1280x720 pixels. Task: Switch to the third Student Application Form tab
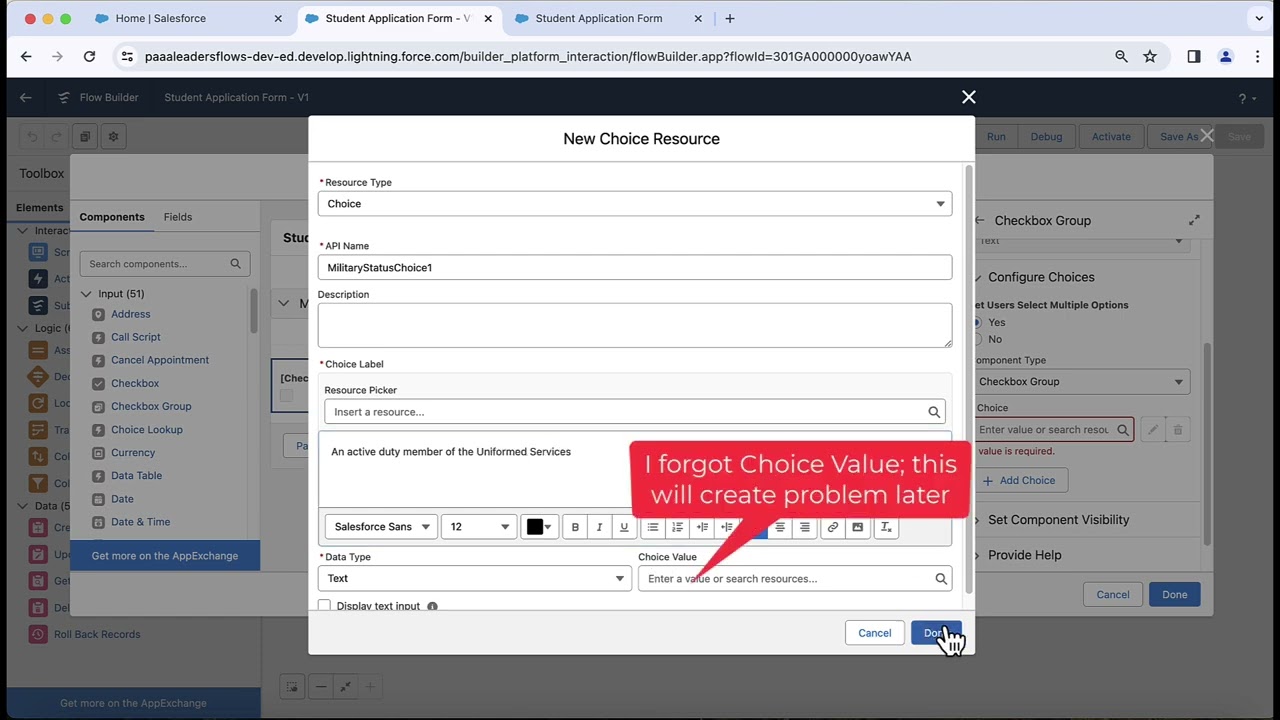[x=607, y=18]
